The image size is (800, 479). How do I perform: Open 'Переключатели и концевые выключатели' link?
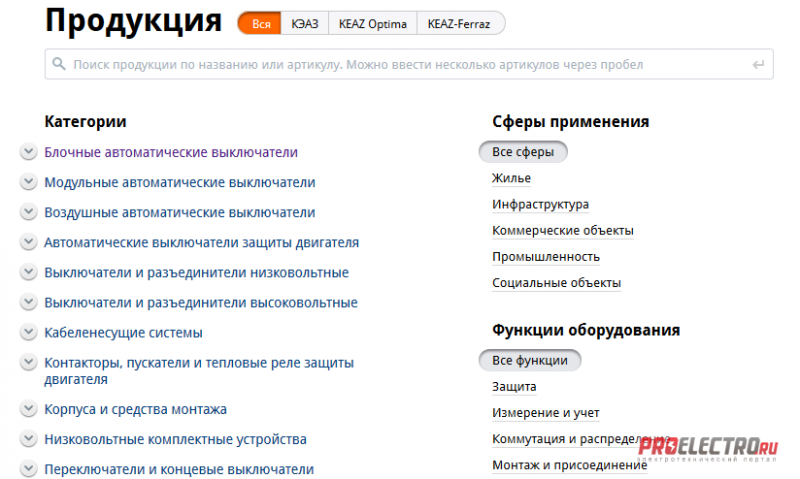(179, 469)
